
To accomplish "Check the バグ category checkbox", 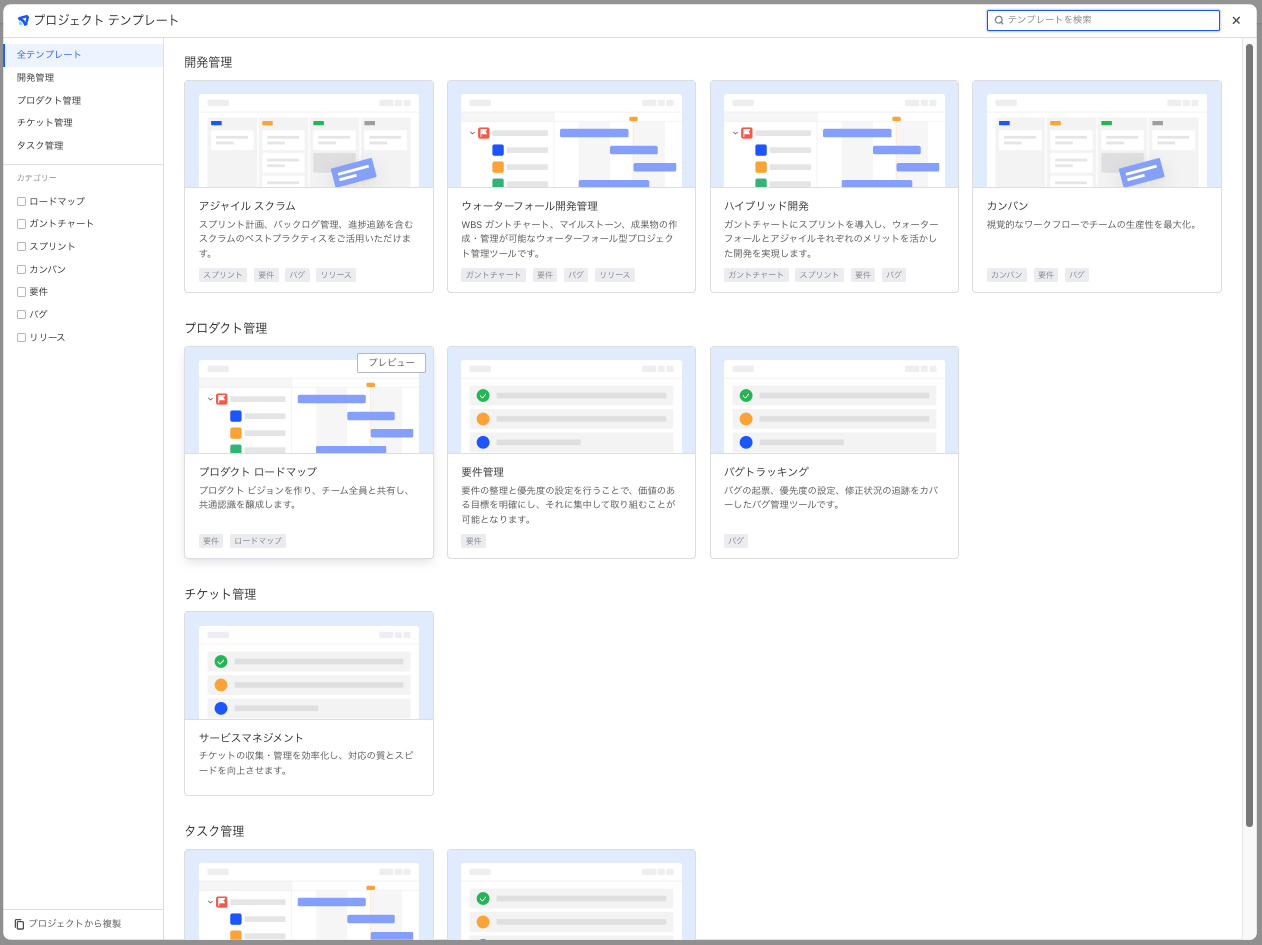I will [x=21, y=315].
